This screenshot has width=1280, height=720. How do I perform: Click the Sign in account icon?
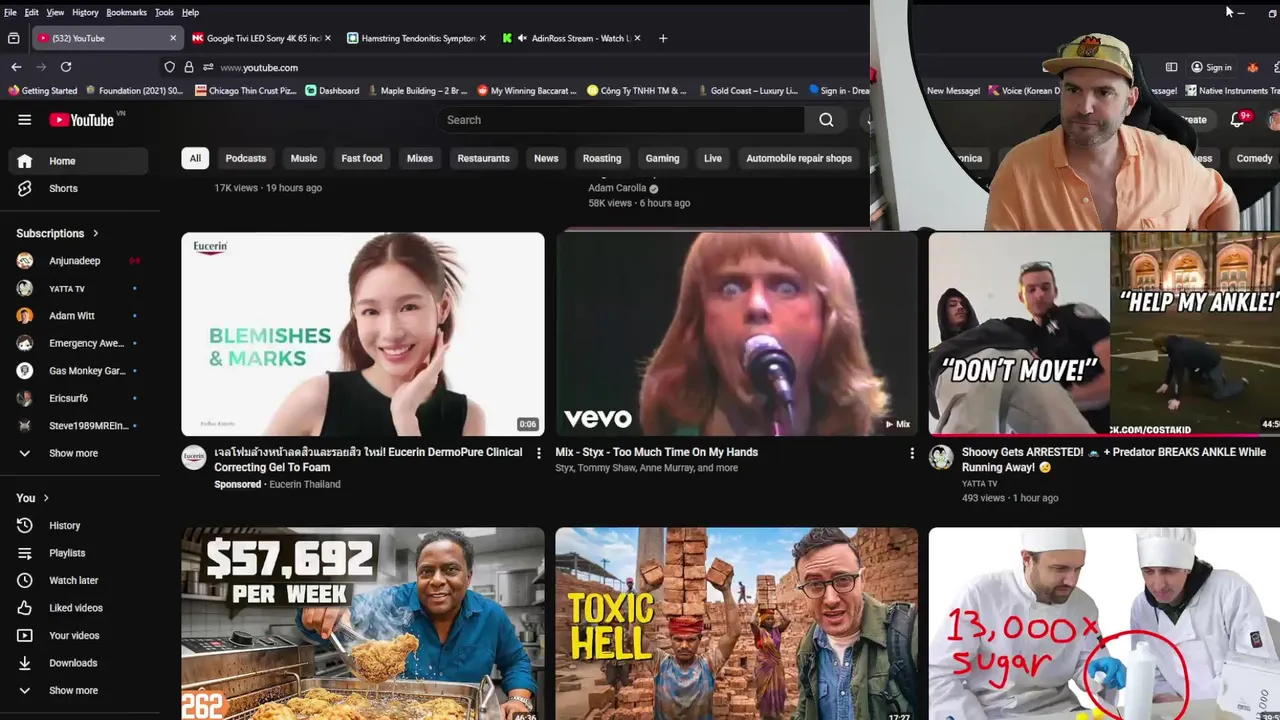click(x=1196, y=67)
